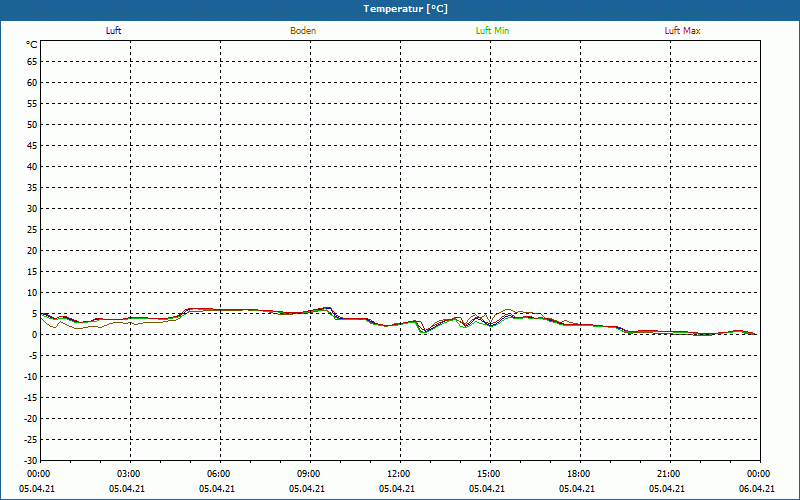800x500 pixels.
Task: Click the "-10" y-axis value
Action: pos(31,377)
